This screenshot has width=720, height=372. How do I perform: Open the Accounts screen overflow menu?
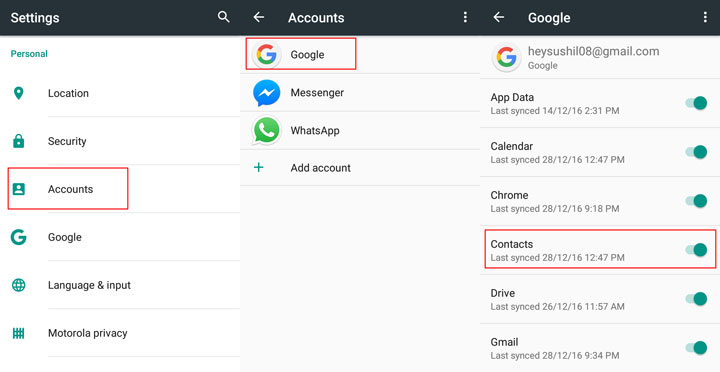(x=465, y=17)
